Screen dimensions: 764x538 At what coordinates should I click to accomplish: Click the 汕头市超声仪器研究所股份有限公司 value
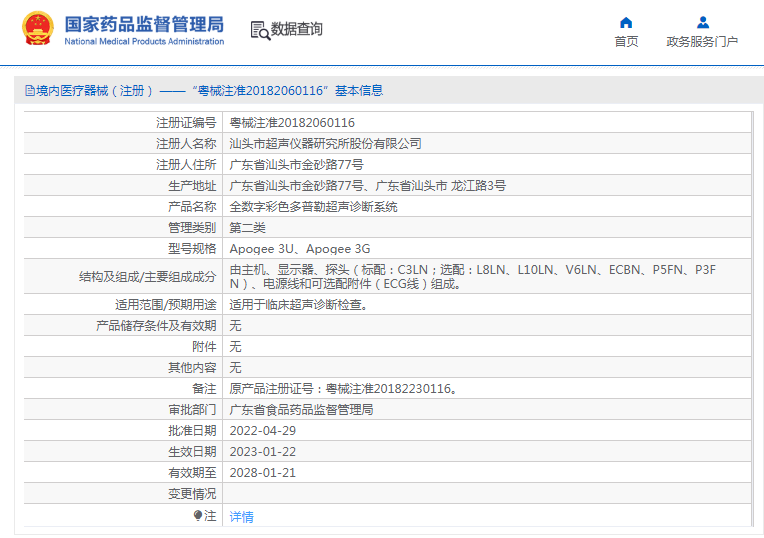[325, 144]
